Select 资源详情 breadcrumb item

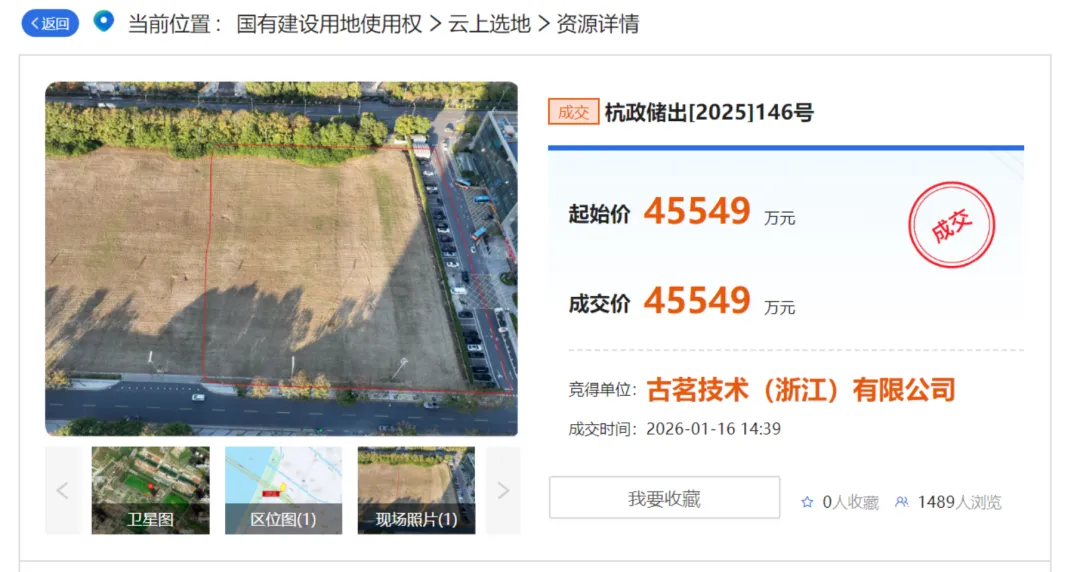click(598, 24)
